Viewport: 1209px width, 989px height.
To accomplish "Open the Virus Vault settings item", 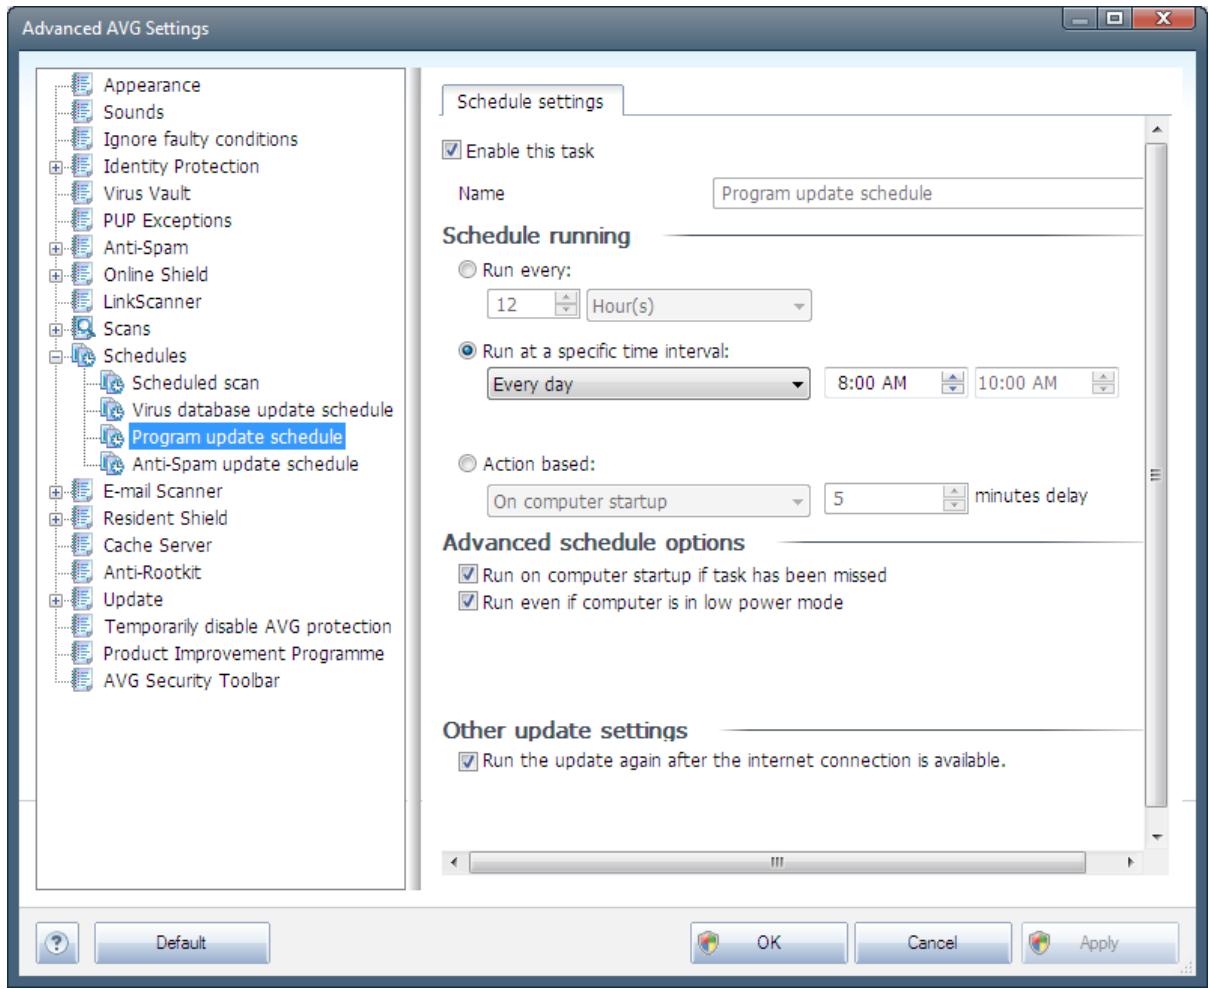I will [x=147, y=194].
